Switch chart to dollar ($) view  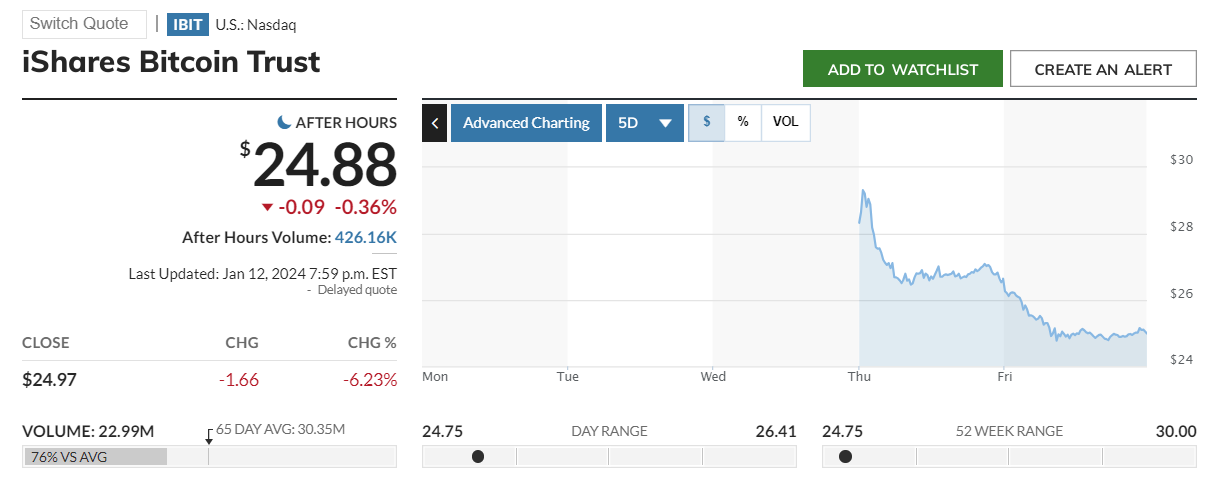(707, 122)
